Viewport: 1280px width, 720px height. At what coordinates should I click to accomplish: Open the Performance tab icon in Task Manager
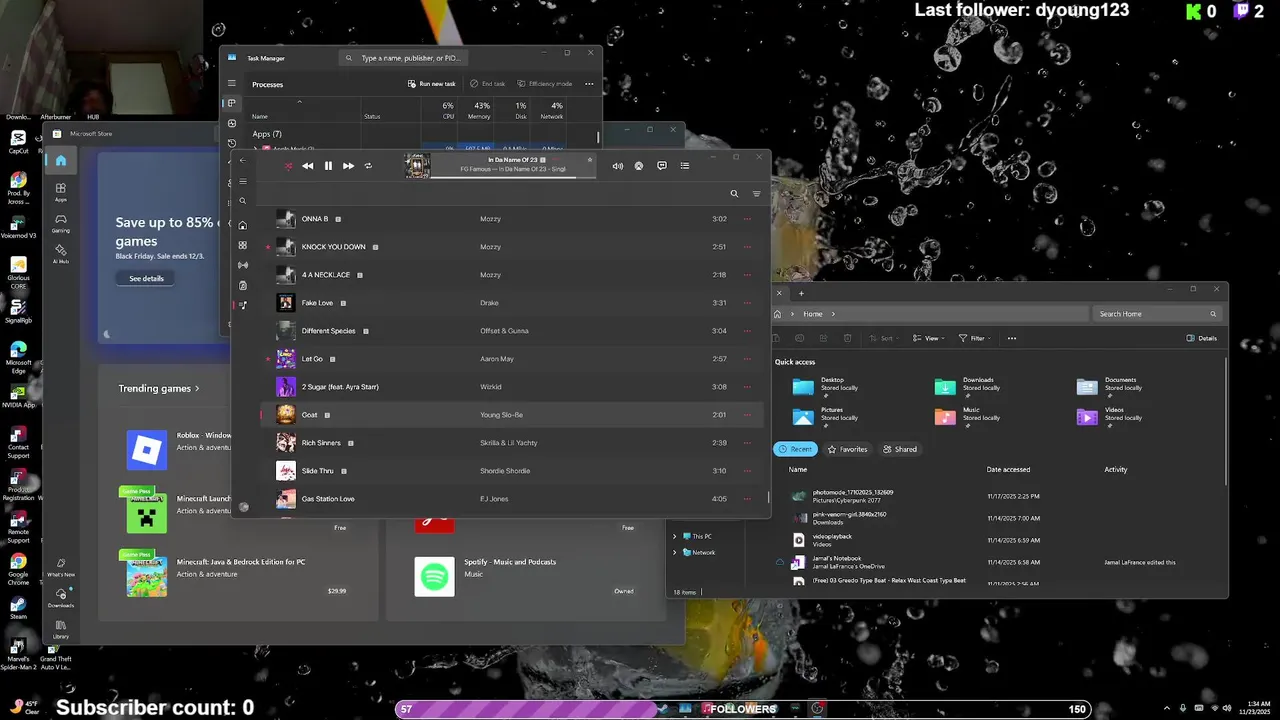click(x=232, y=123)
